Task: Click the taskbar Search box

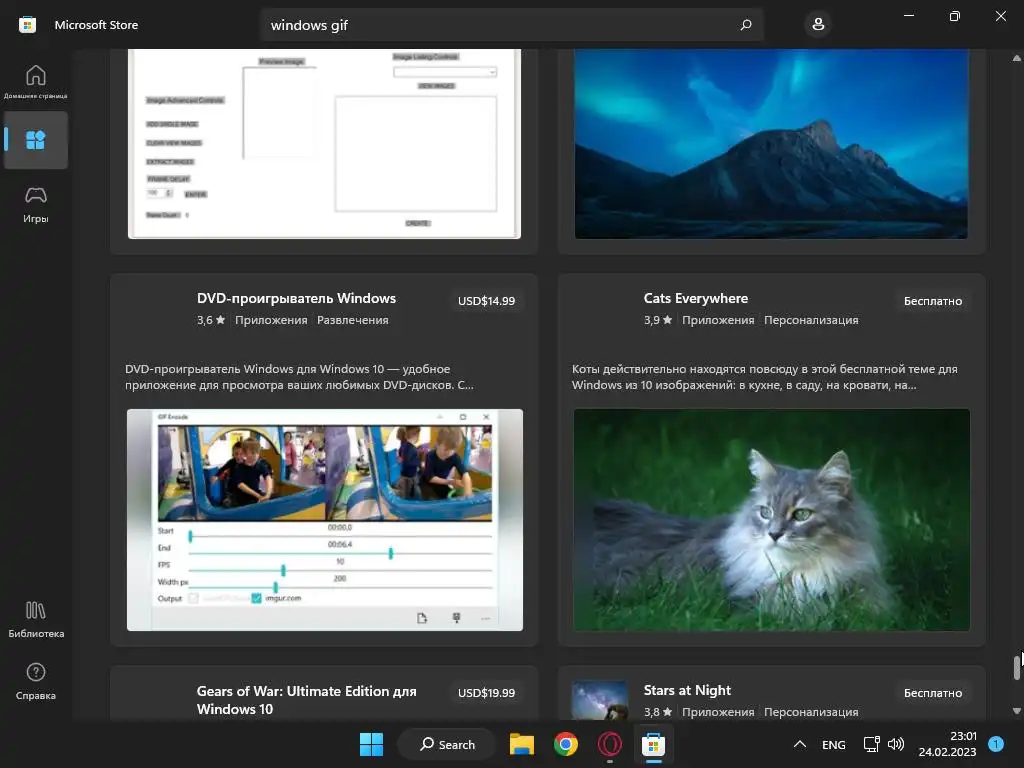Action: pyautogui.click(x=447, y=744)
